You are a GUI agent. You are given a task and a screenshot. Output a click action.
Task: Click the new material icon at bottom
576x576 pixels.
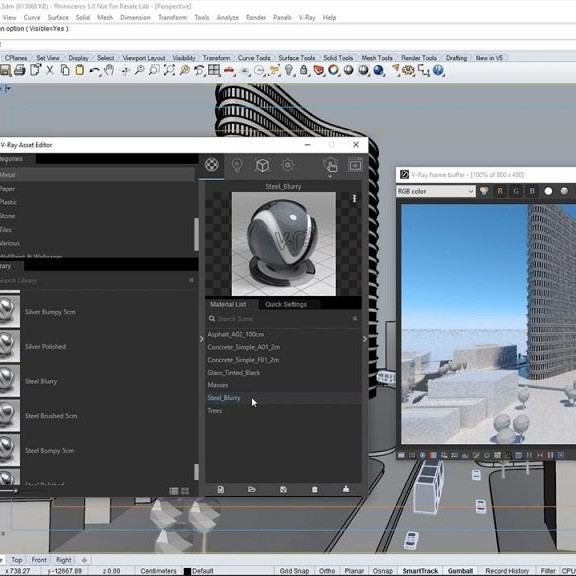(x=220, y=489)
